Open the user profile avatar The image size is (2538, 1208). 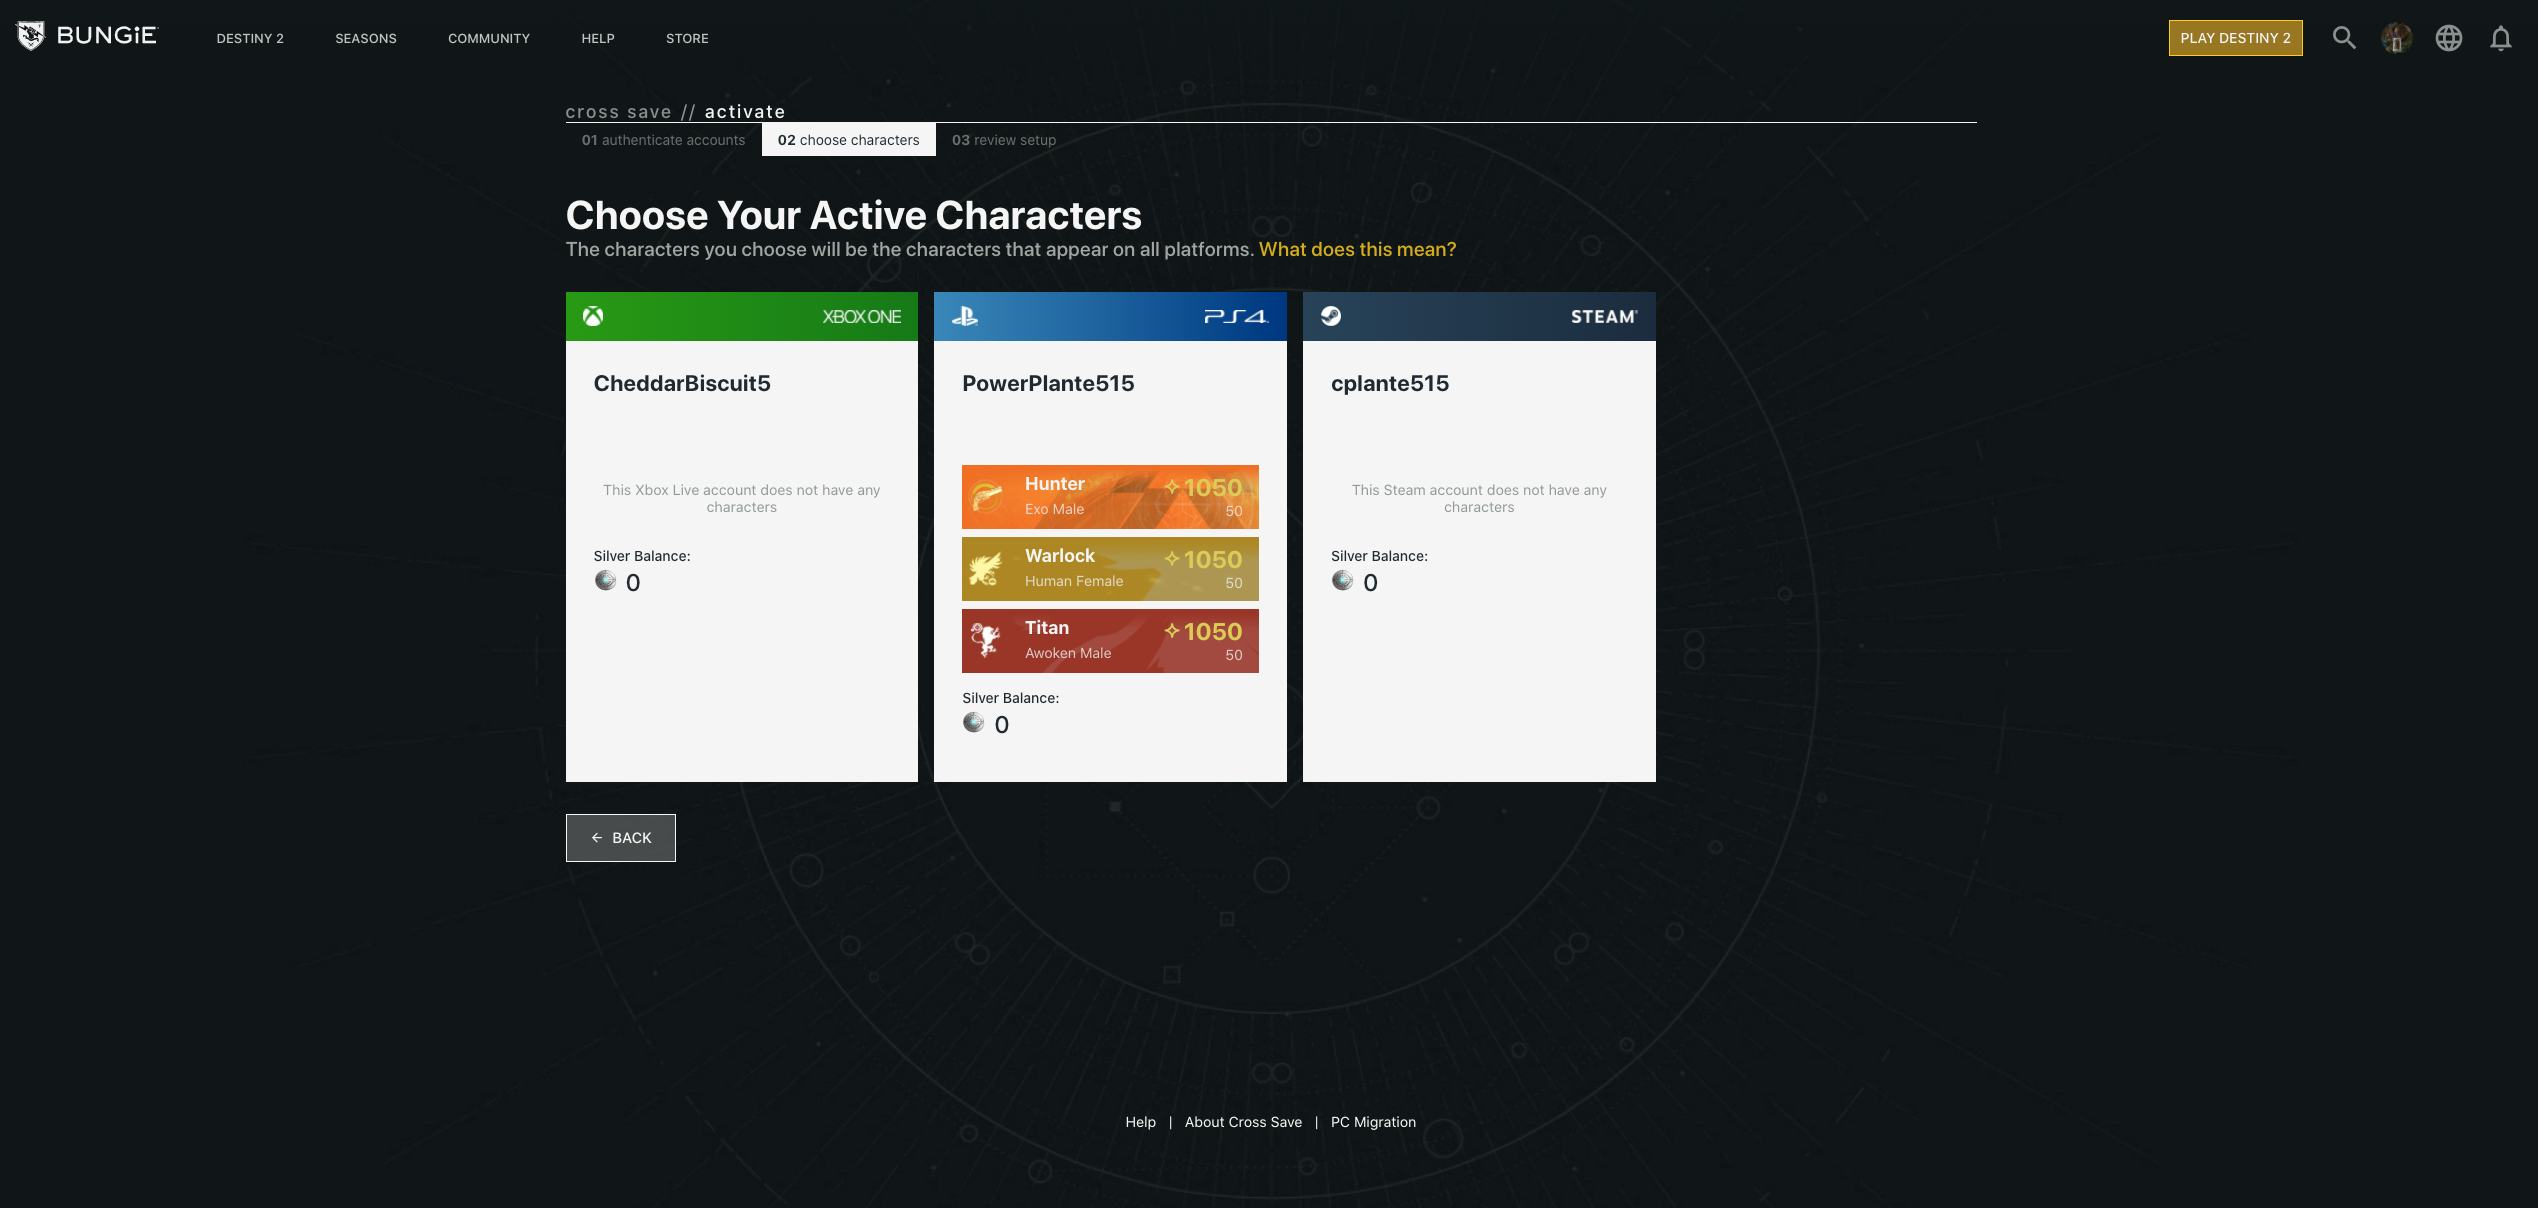click(x=2396, y=38)
